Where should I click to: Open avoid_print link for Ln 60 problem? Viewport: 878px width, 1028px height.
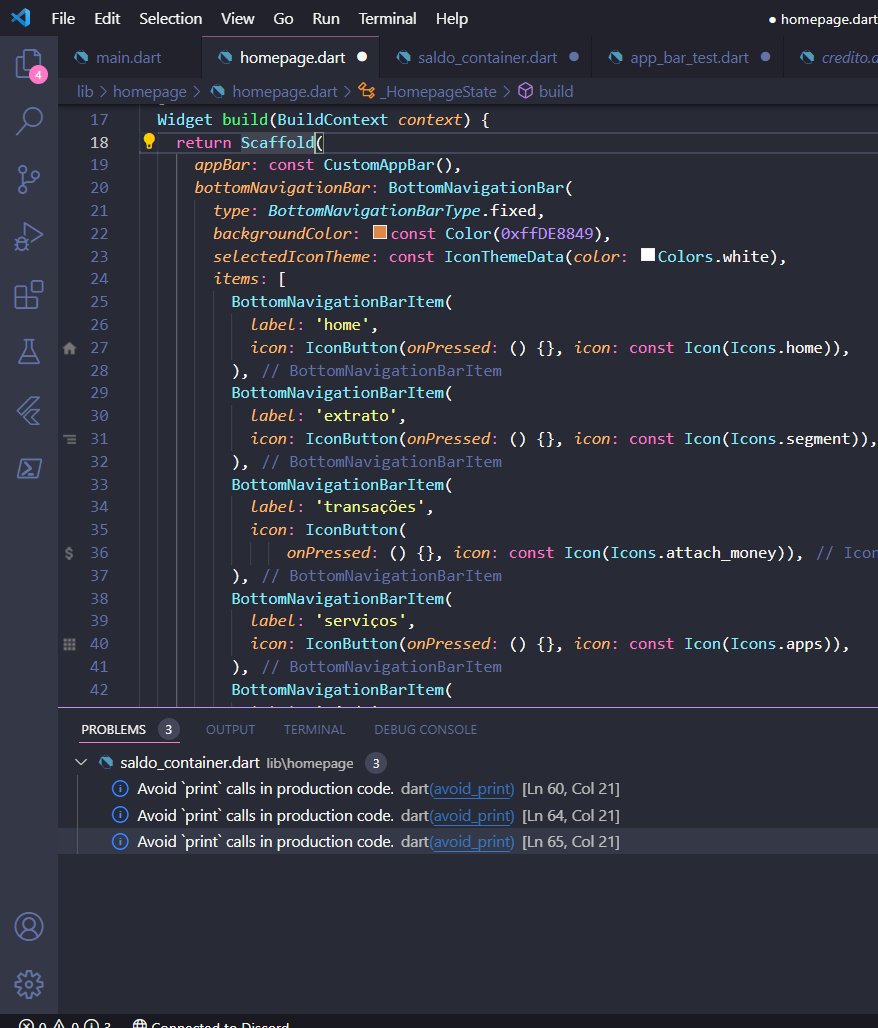point(472,789)
